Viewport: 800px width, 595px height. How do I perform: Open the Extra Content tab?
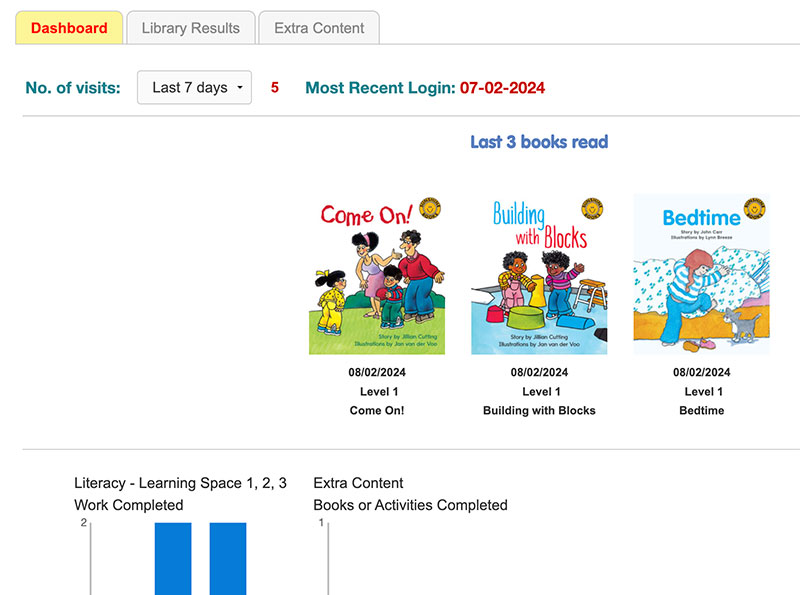[x=319, y=28]
